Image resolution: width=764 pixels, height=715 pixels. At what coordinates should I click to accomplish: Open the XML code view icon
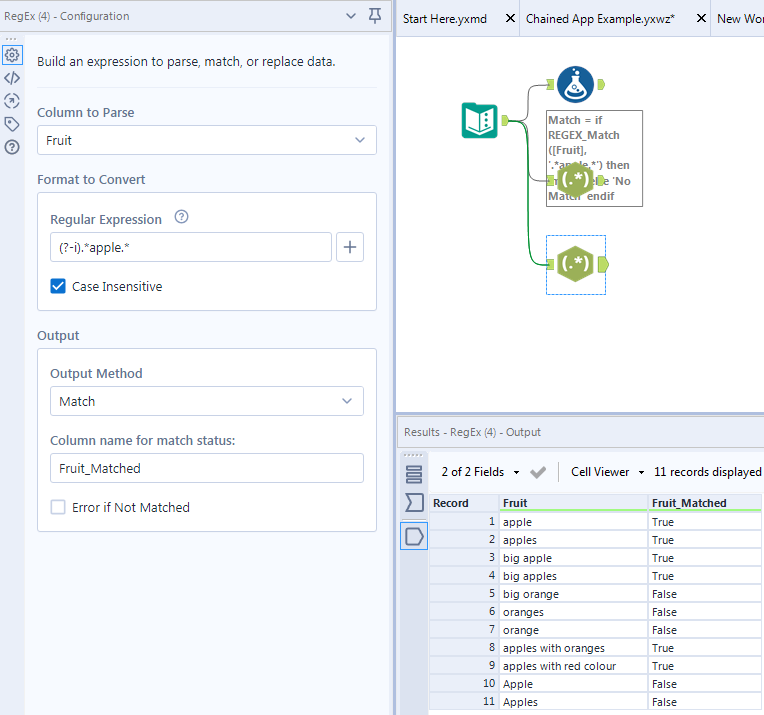click(12, 78)
